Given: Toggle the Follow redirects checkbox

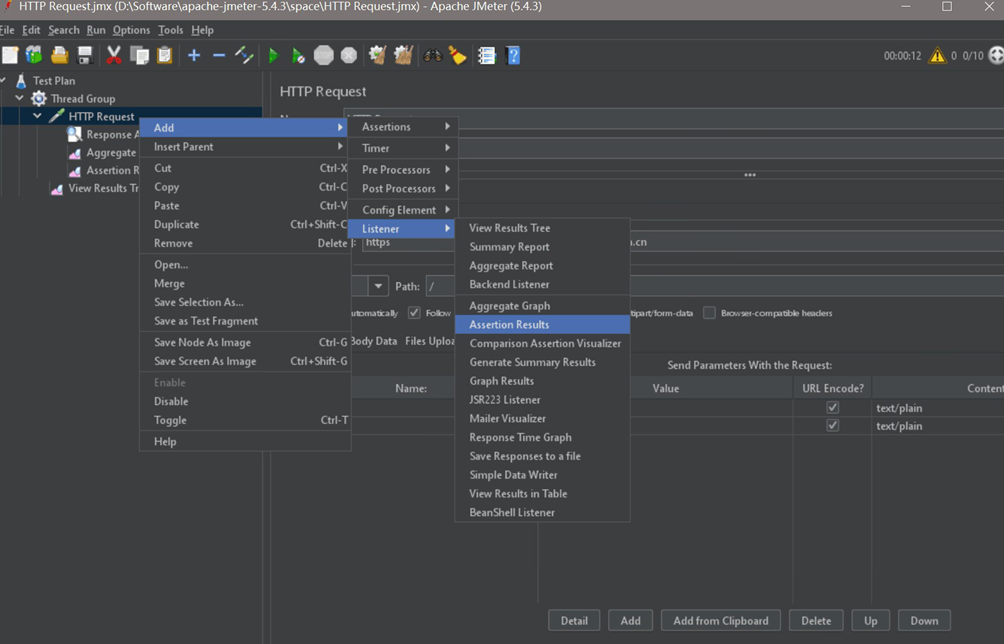Looking at the screenshot, I should point(414,313).
